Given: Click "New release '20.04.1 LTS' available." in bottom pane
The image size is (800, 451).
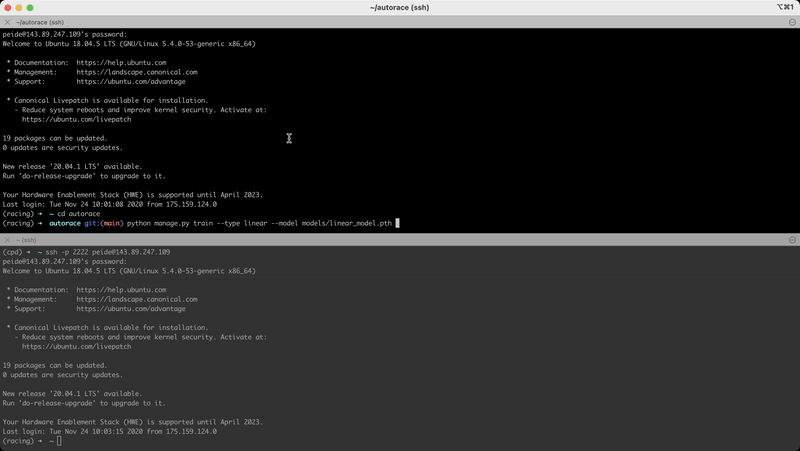Looking at the screenshot, I should pos(72,394).
